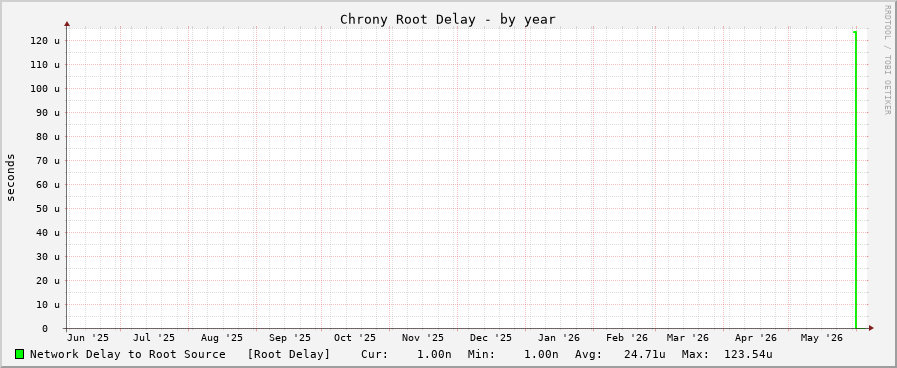Click the '100 u' y-axis tick label
The width and height of the screenshot is (897, 368).
[45, 89]
